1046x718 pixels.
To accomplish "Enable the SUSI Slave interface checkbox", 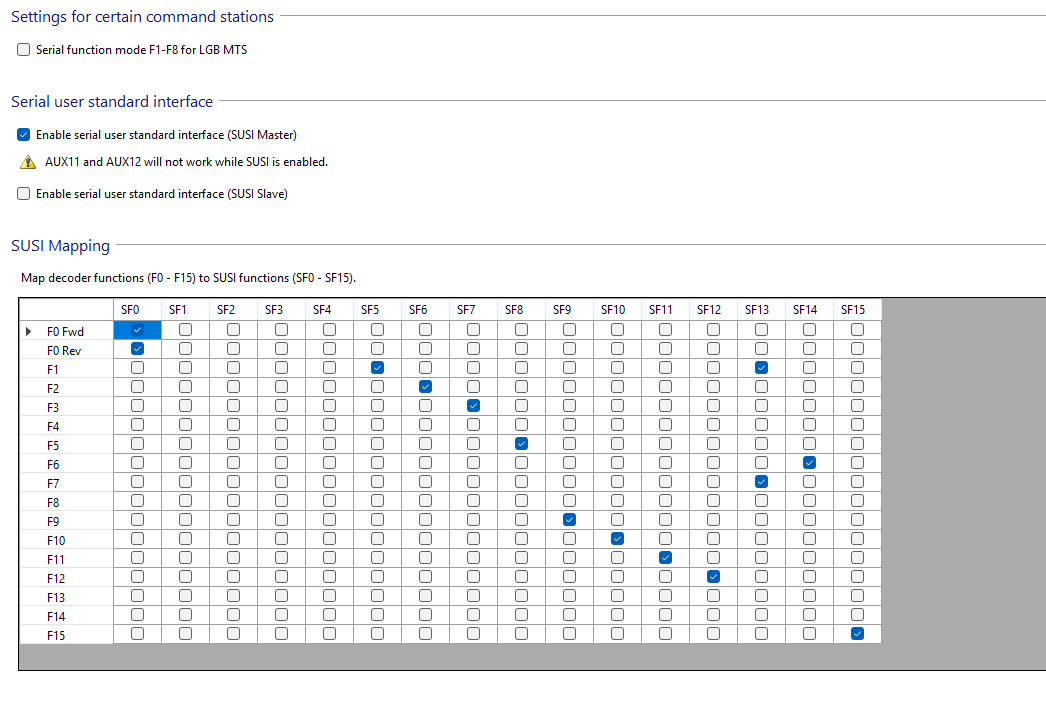I will pos(24,194).
